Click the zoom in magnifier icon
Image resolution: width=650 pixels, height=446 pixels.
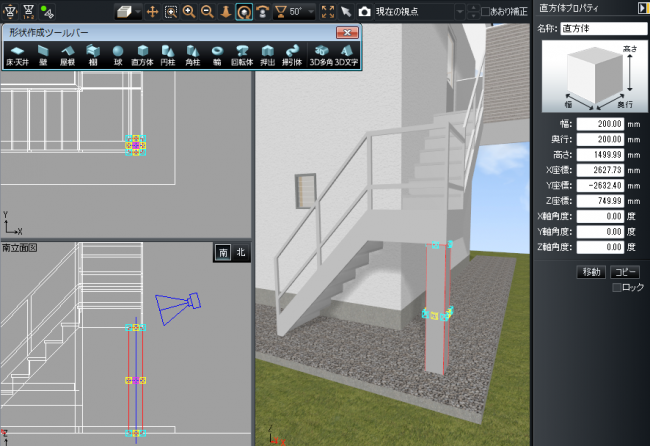[188, 11]
